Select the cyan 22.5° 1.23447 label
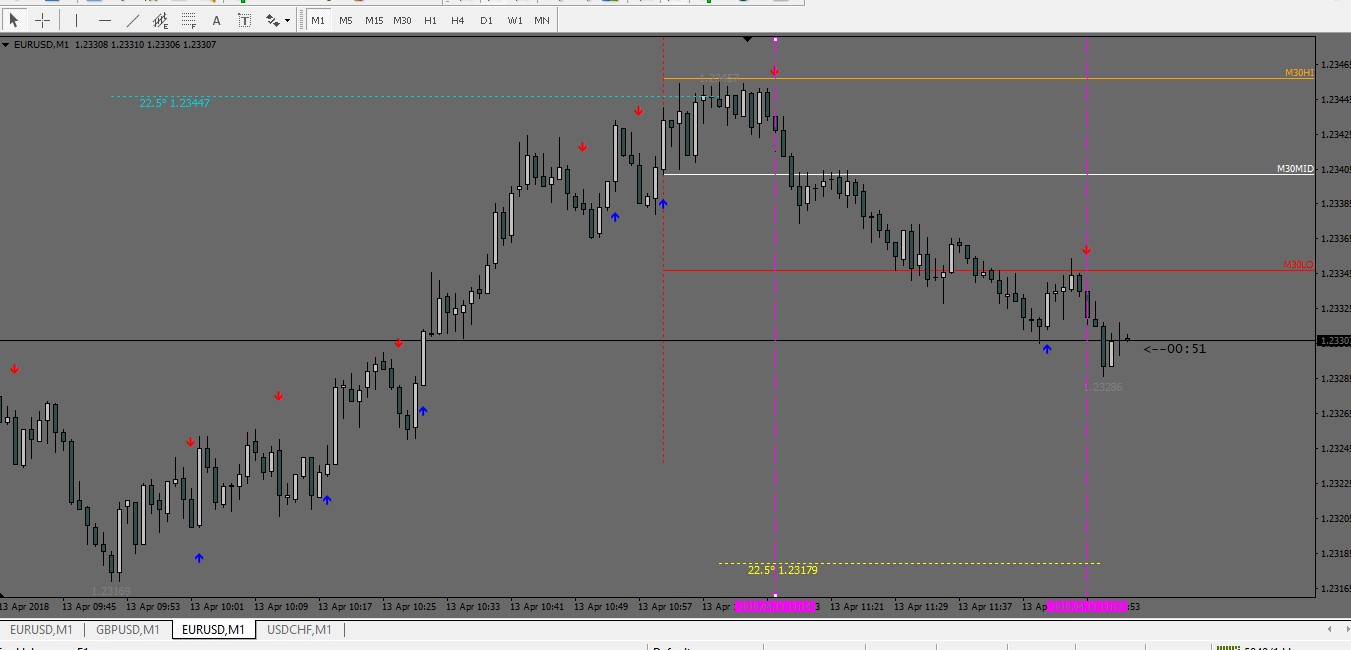The image size is (1351, 650). (175, 103)
